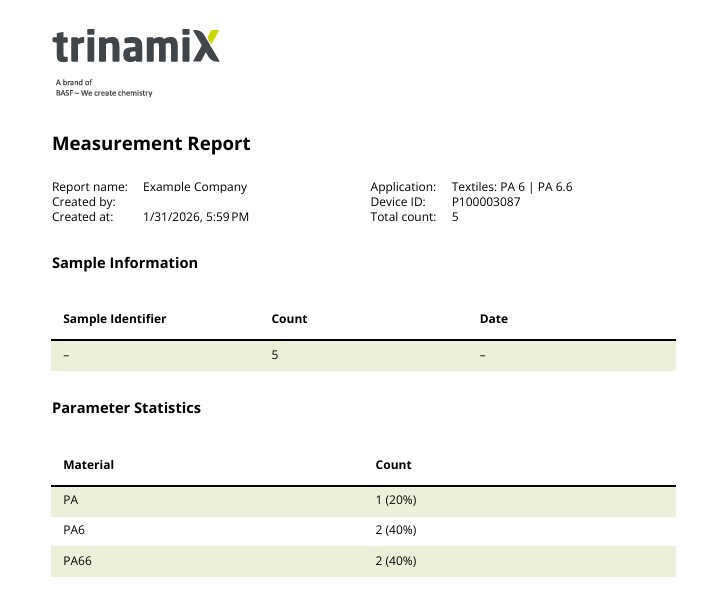Click the Date column header

[x=493, y=319]
